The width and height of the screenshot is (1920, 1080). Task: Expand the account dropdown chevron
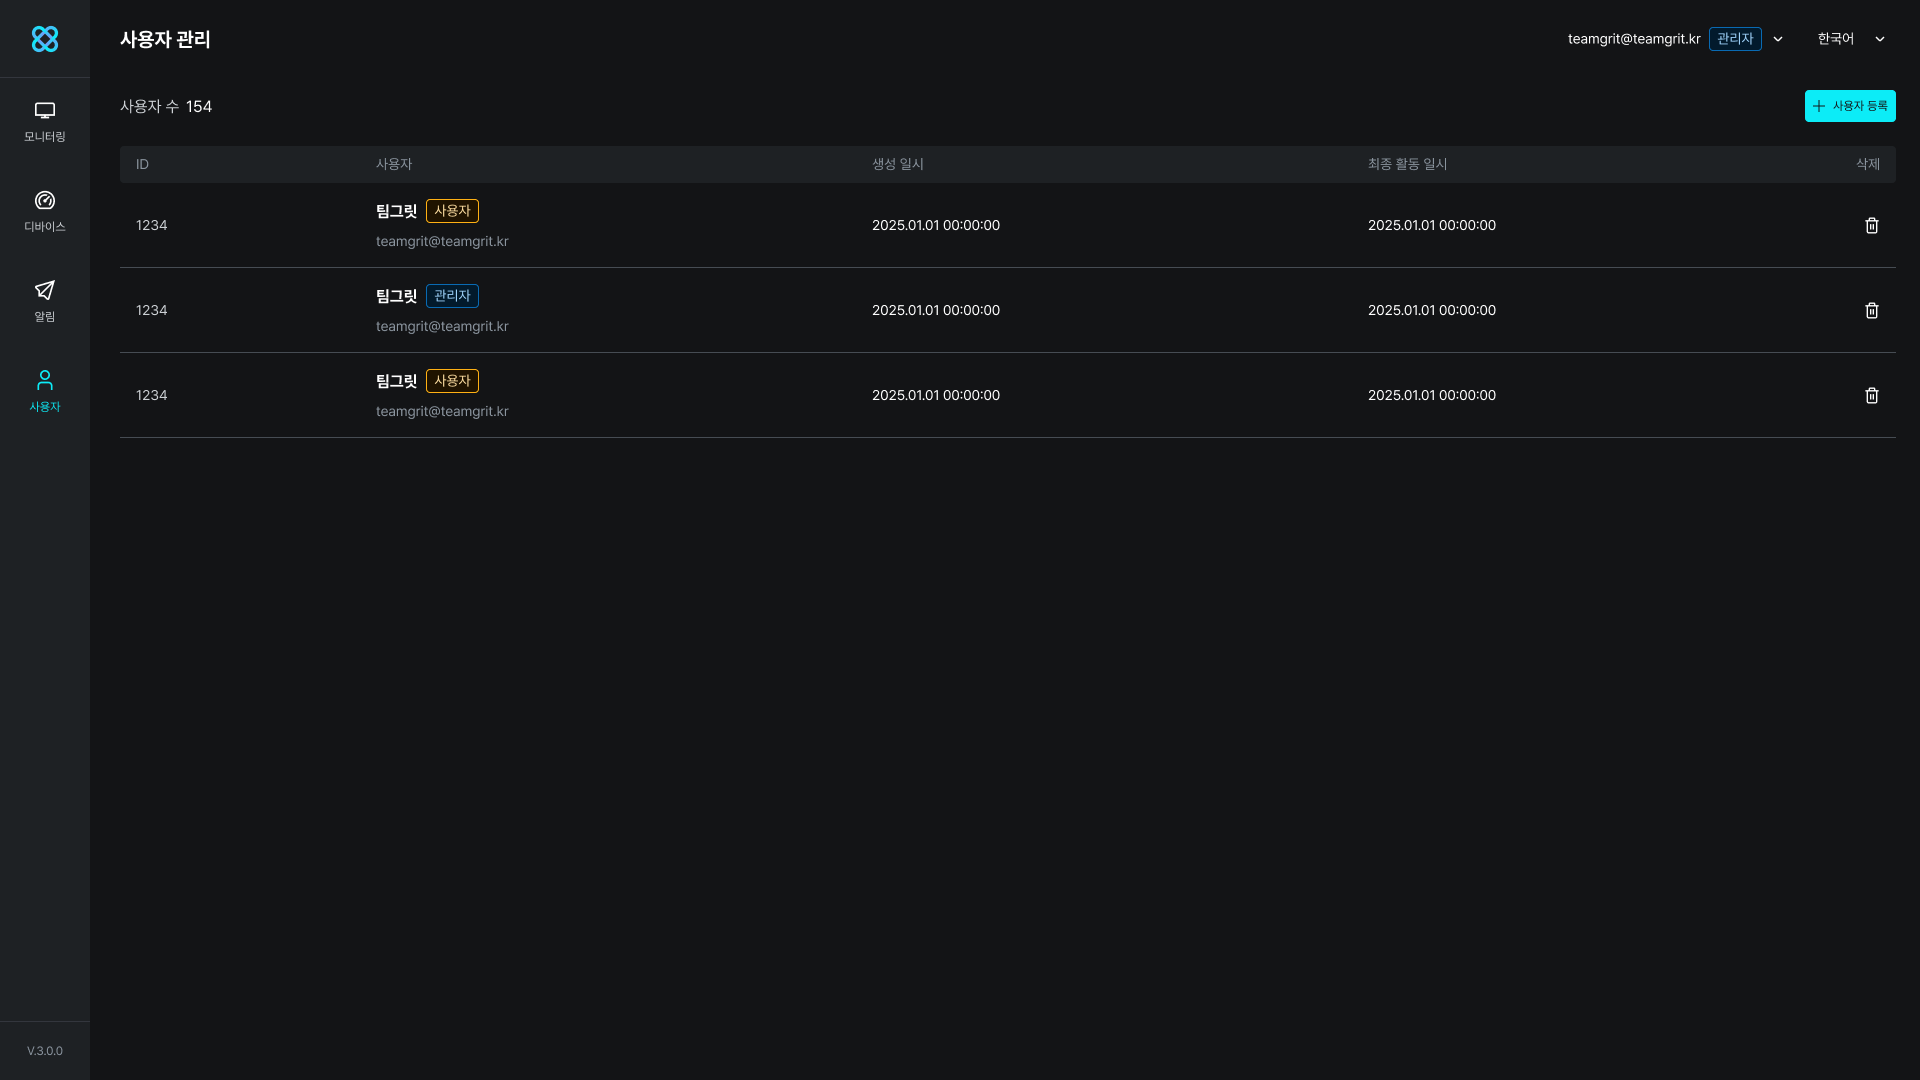coord(1778,39)
